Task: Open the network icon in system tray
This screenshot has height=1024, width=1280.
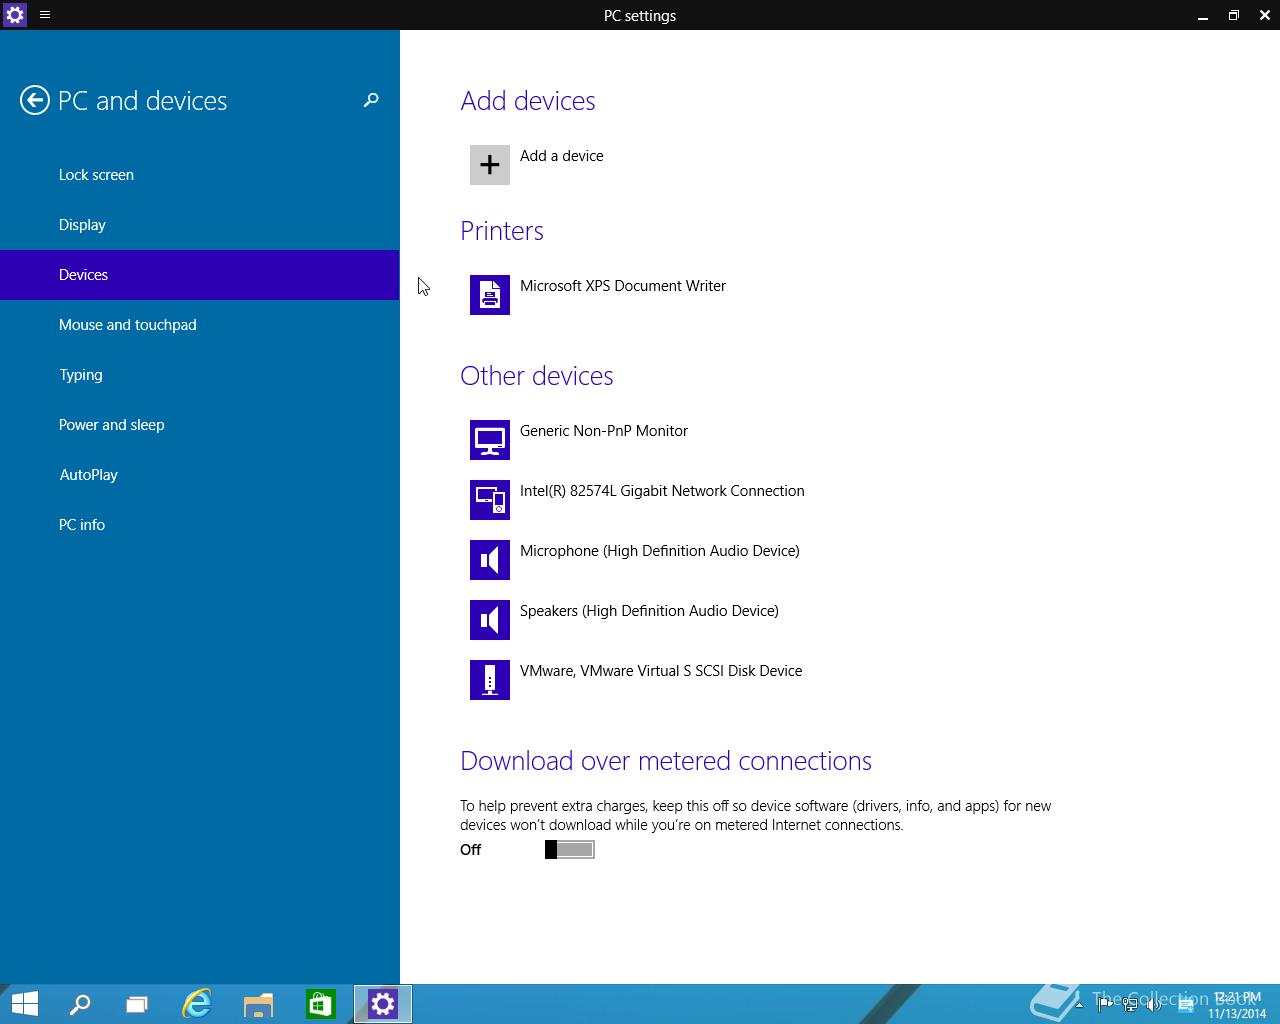Action: coord(1129,1005)
